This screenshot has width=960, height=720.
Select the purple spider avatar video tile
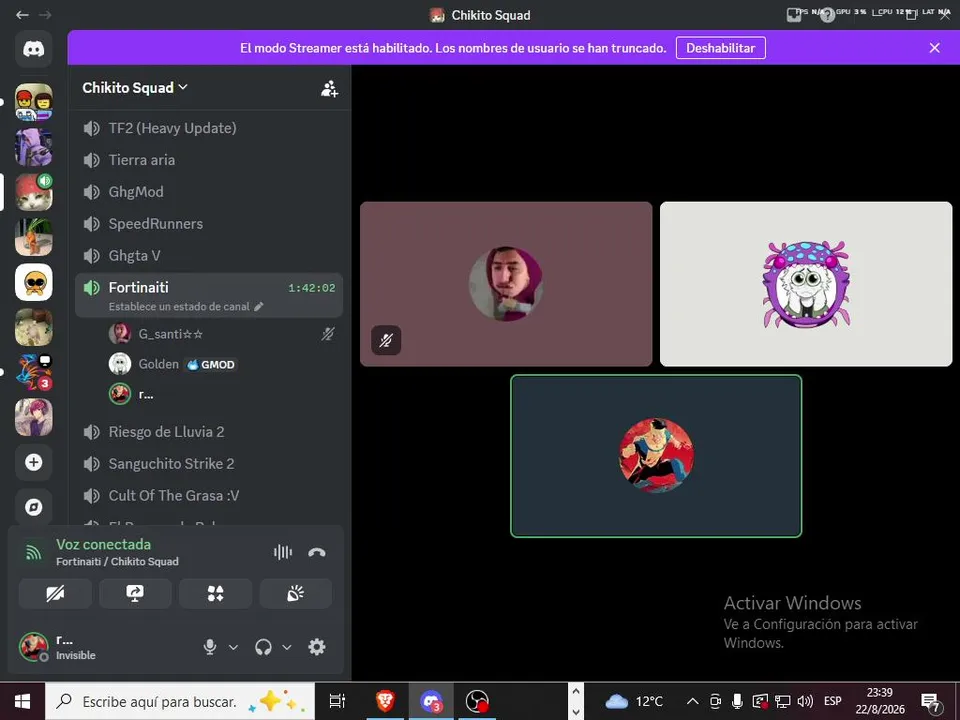point(806,284)
